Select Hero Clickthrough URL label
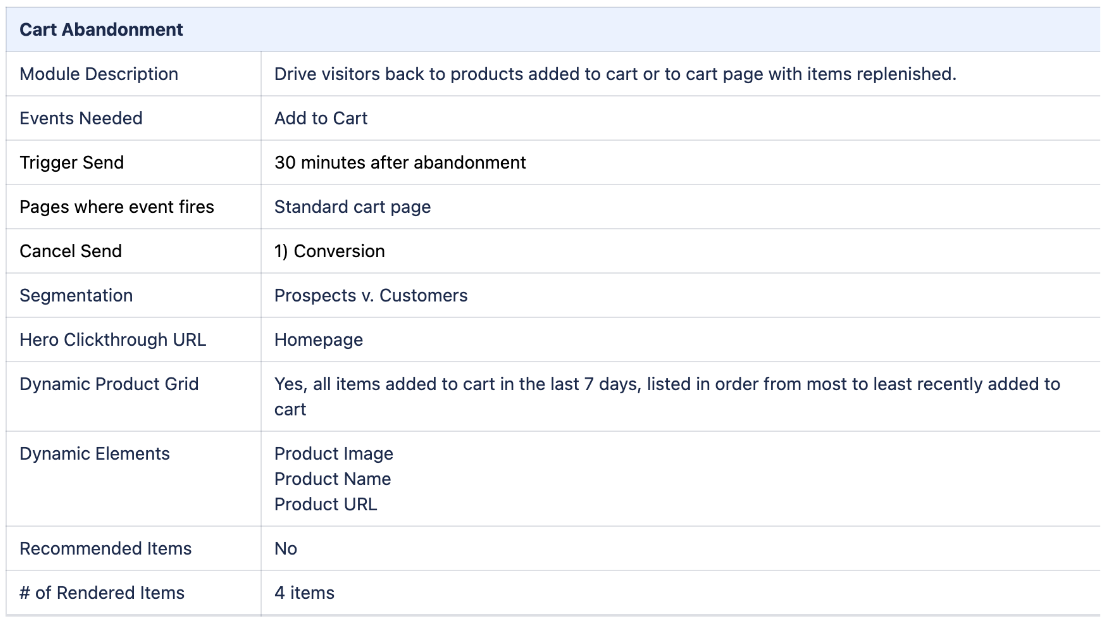The height and width of the screenshot is (626, 1106). (x=113, y=339)
